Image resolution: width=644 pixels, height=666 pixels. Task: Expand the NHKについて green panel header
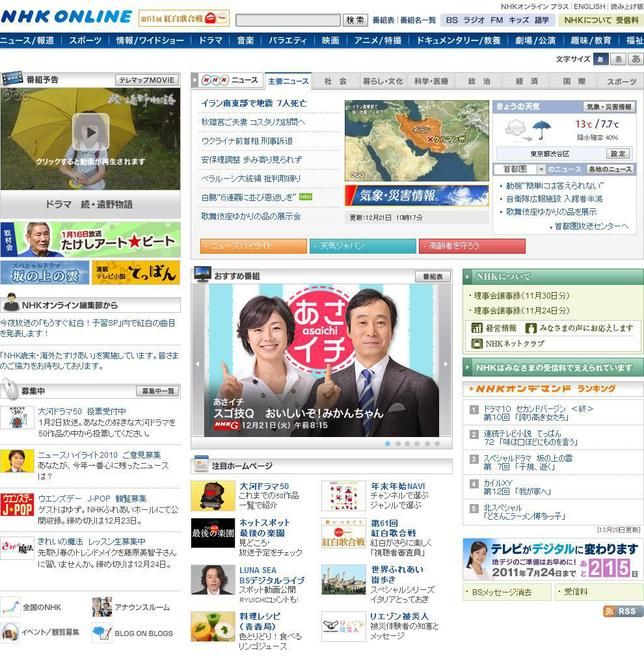tap(553, 277)
